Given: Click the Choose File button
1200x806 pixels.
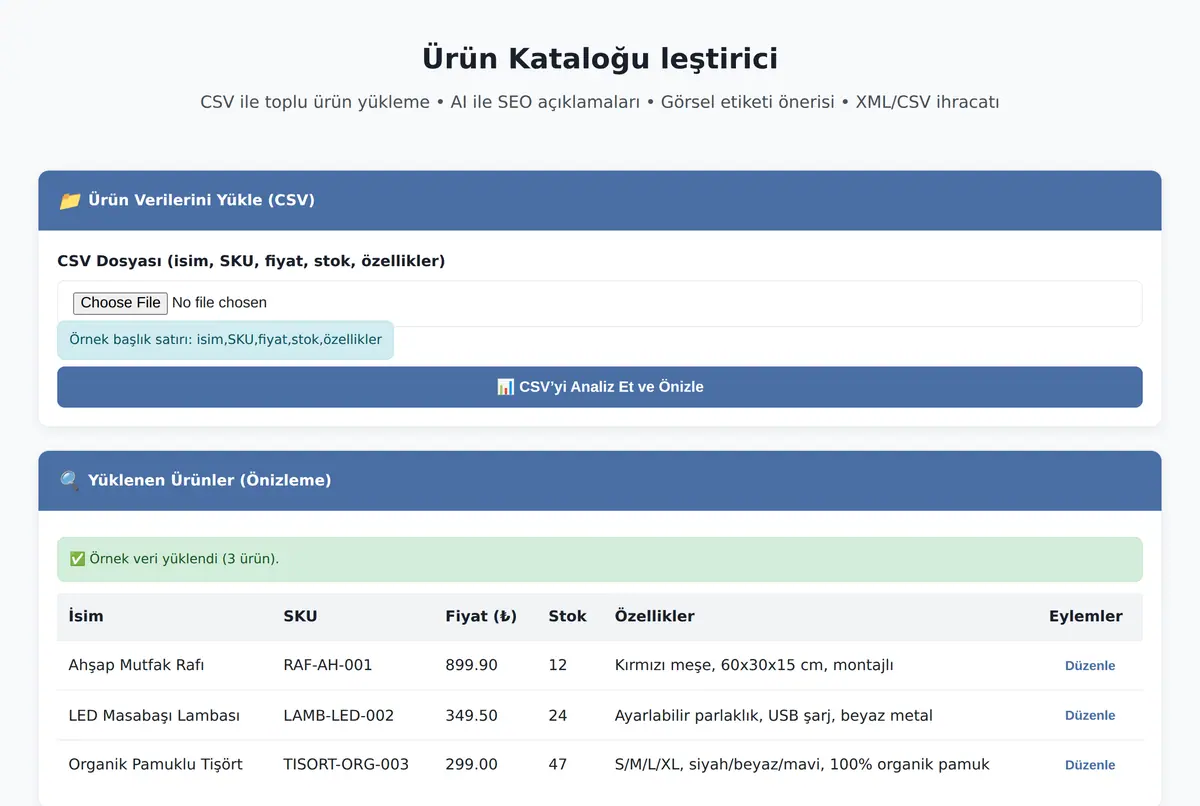Looking at the screenshot, I should pyautogui.click(x=120, y=303).
